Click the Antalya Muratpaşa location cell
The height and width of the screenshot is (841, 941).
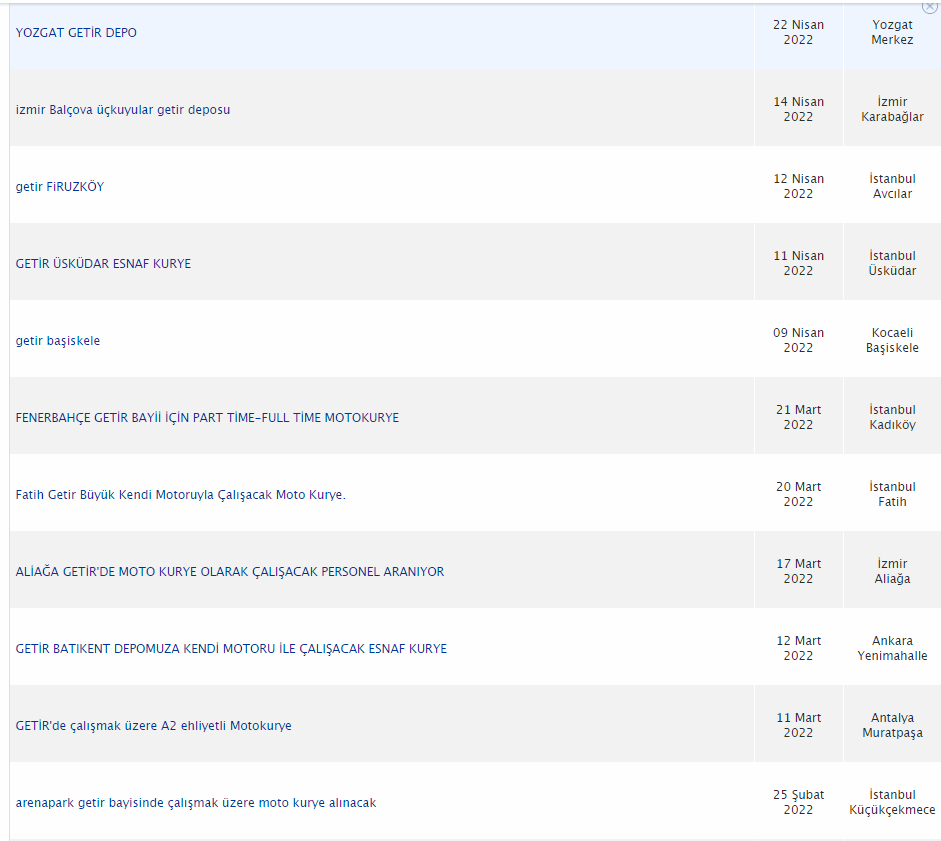[892, 725]
